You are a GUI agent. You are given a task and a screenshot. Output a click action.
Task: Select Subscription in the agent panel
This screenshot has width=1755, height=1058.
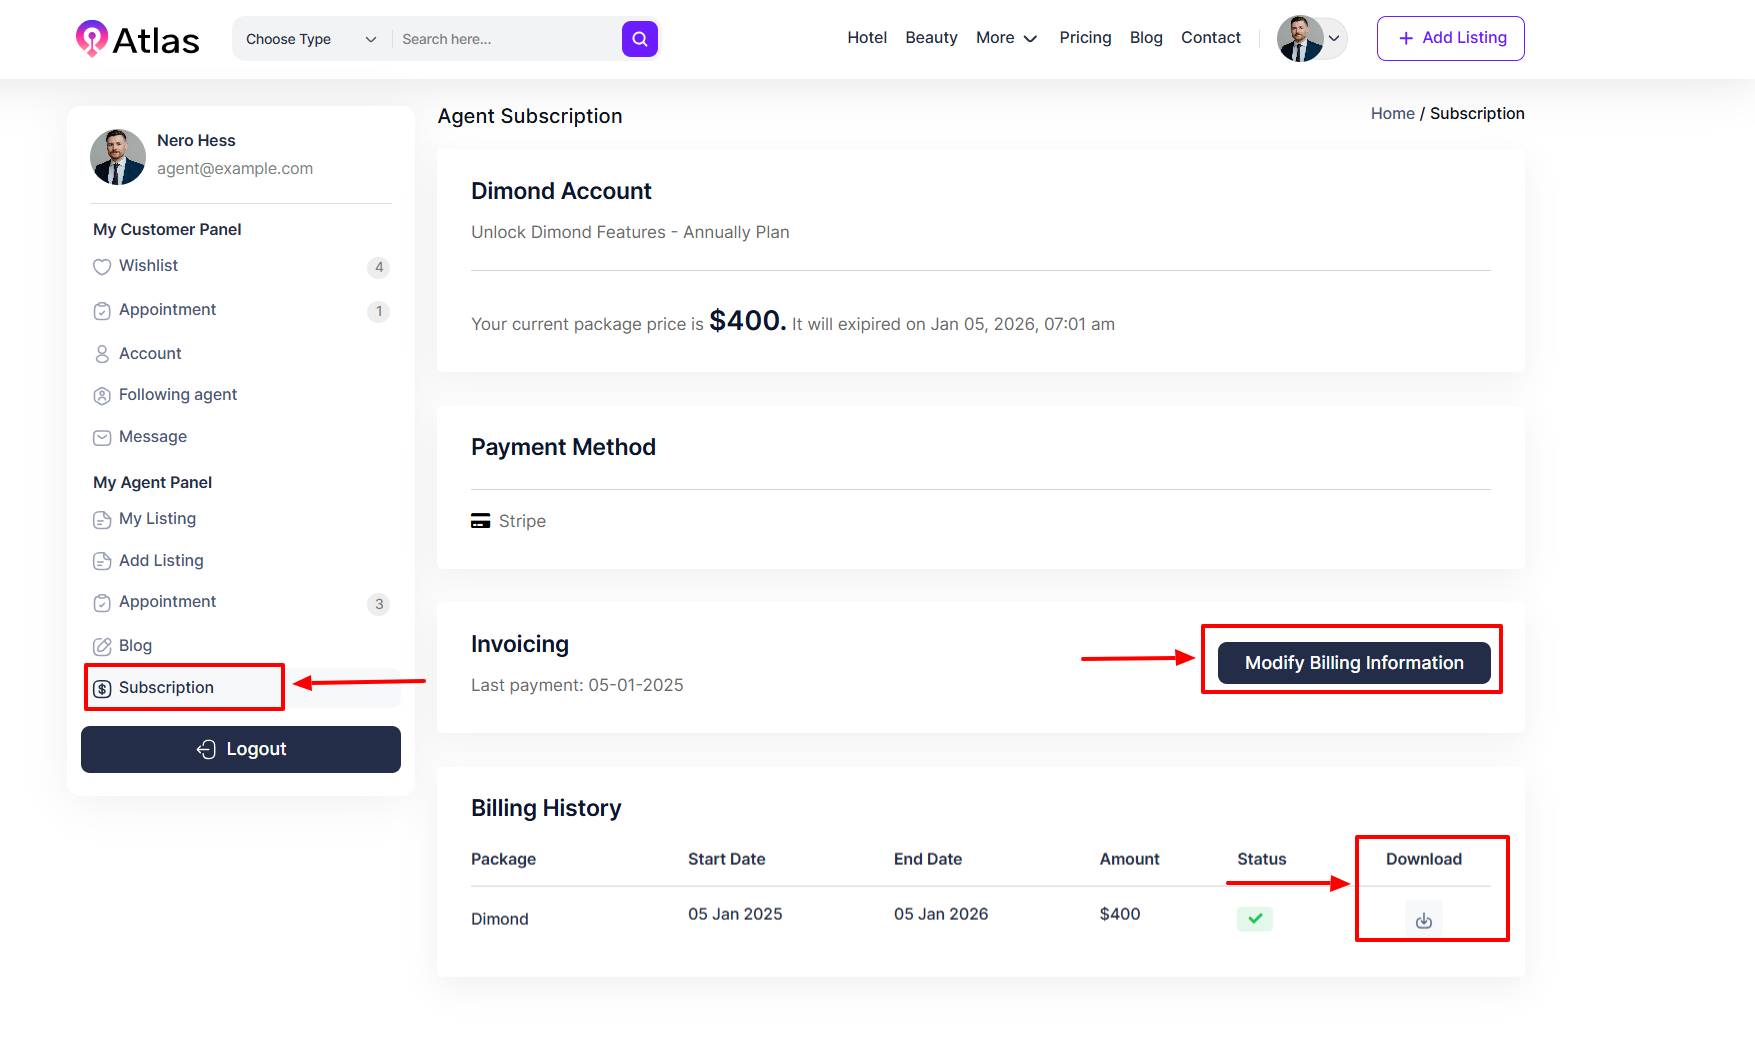pos(166,688)
